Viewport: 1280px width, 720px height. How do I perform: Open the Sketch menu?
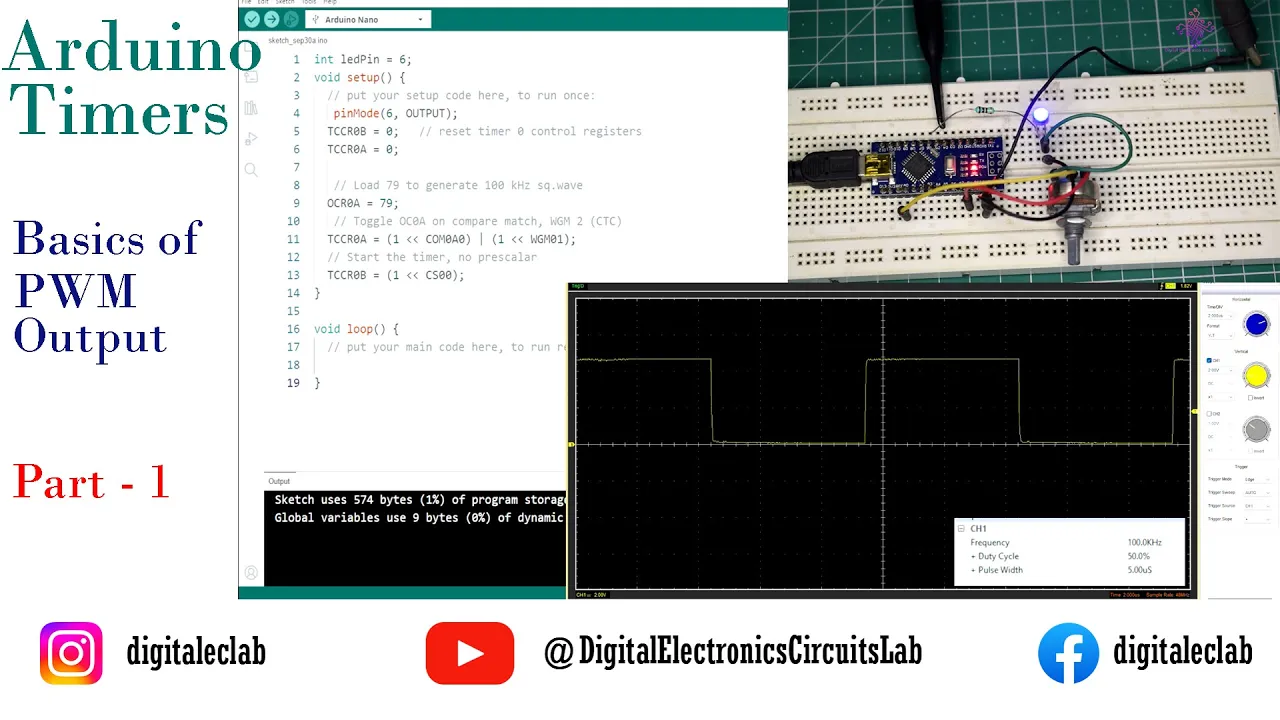[x=285, y=3]
